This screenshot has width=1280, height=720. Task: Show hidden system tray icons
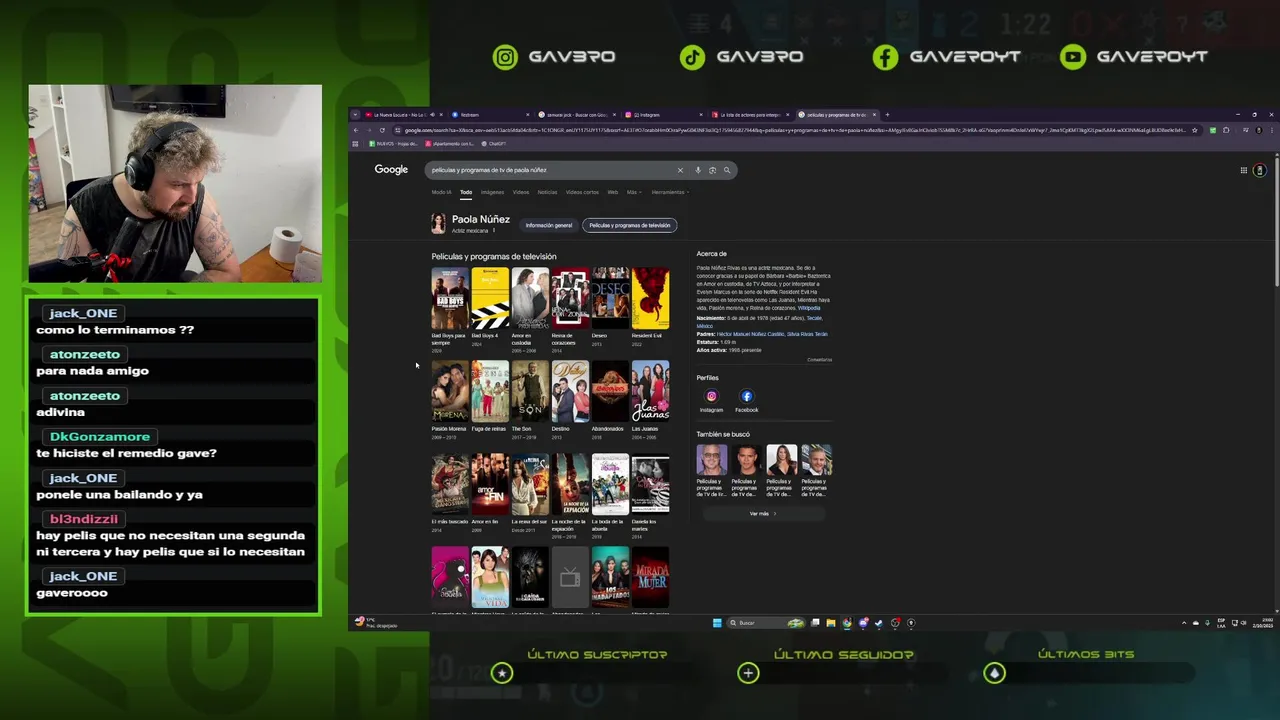click(x=1183, y=623)
